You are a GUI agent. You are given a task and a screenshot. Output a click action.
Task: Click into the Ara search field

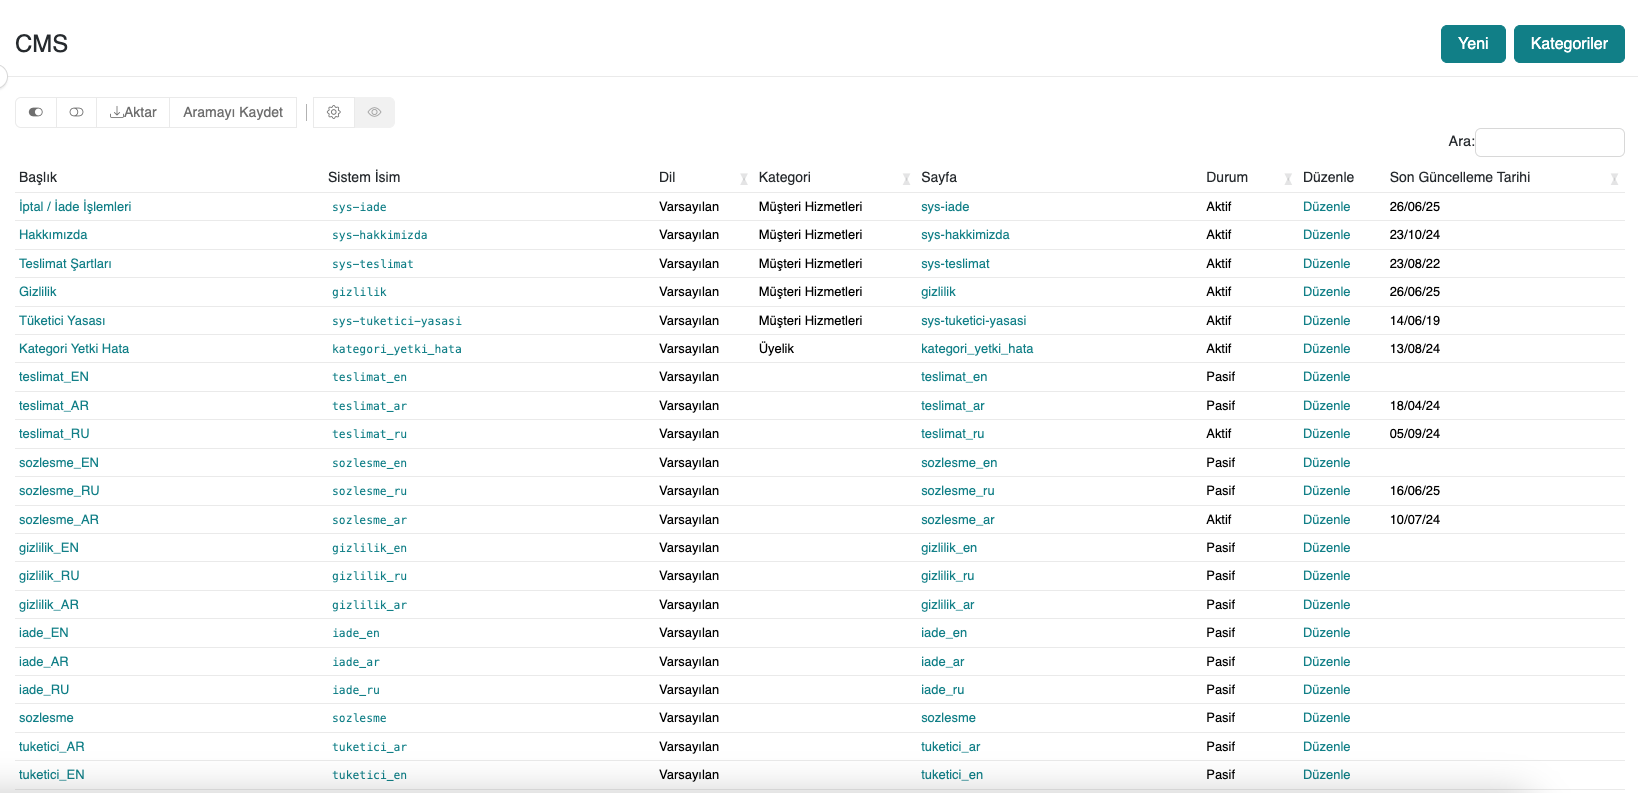point(1549,142)
